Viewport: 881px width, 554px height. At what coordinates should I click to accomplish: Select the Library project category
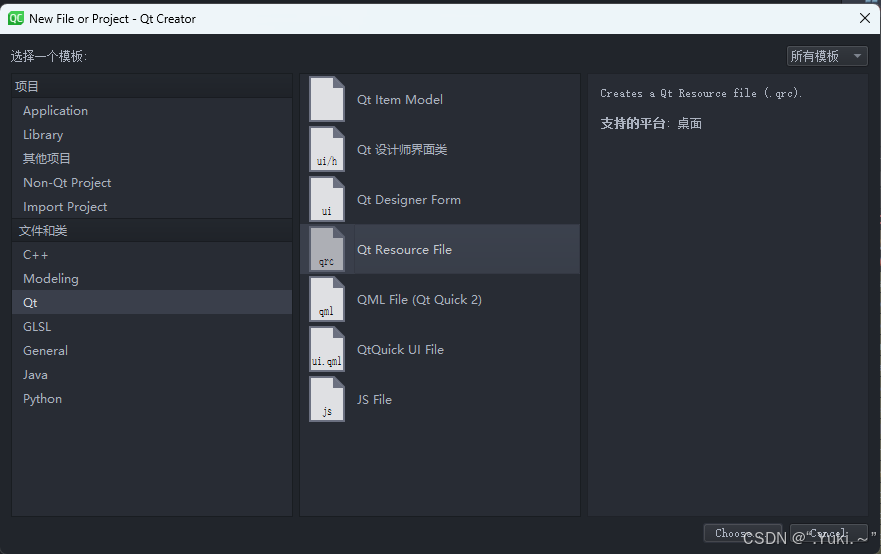click(x=152, y=135)
